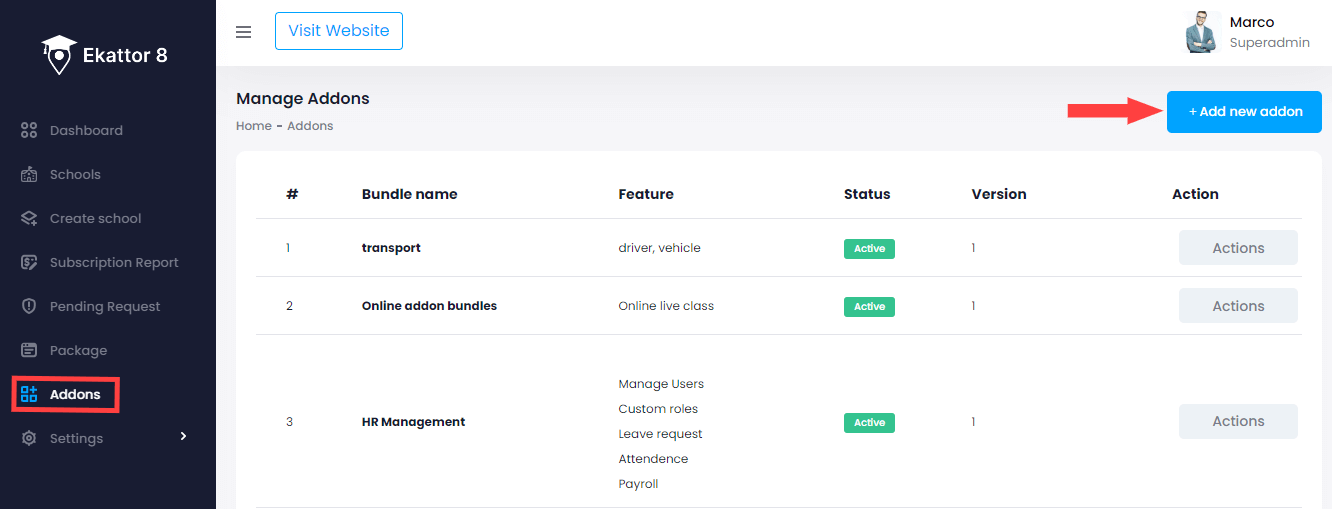Click the Dashboard grid icon in sidebar
The image size is (1332, 509).
[x=29, y=131]
